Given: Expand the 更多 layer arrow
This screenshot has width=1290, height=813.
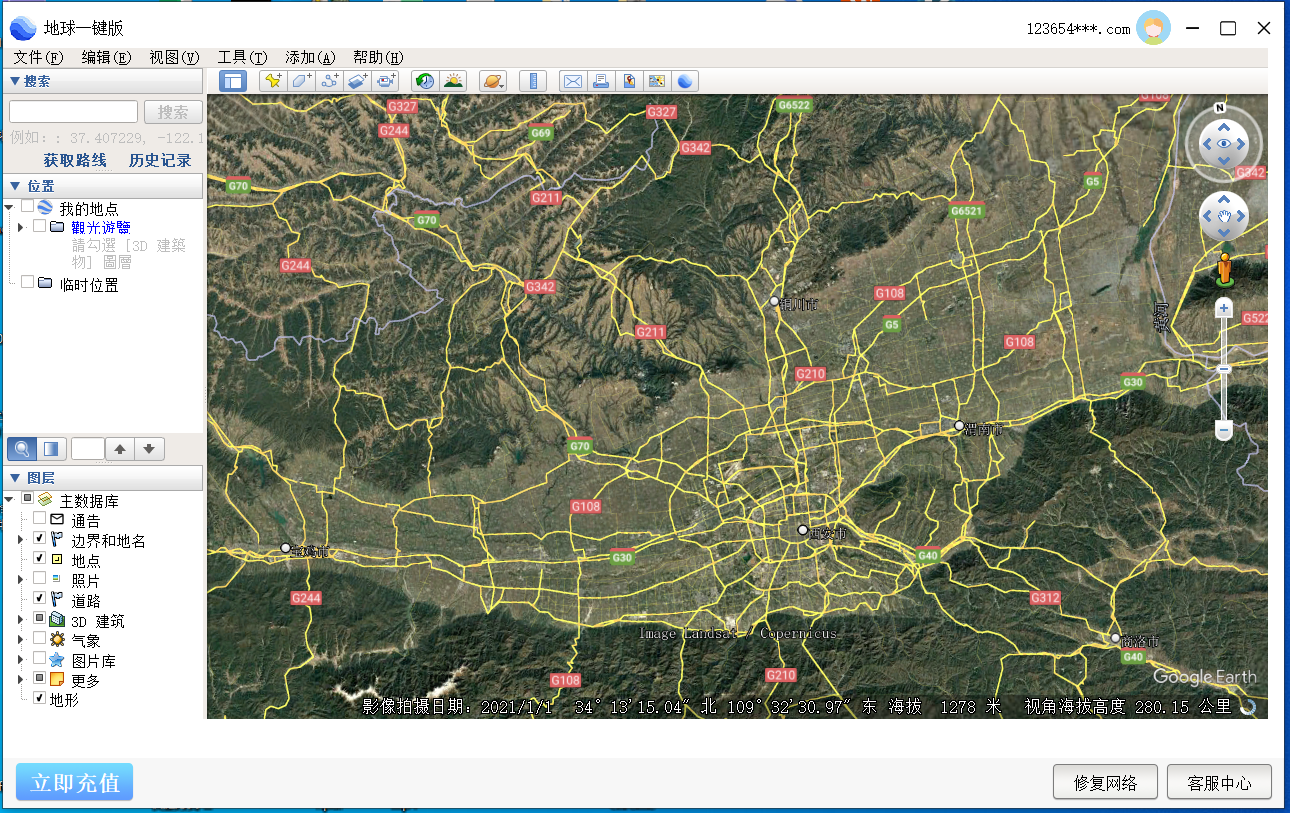Looking at the screenshot, I should 21,680.
